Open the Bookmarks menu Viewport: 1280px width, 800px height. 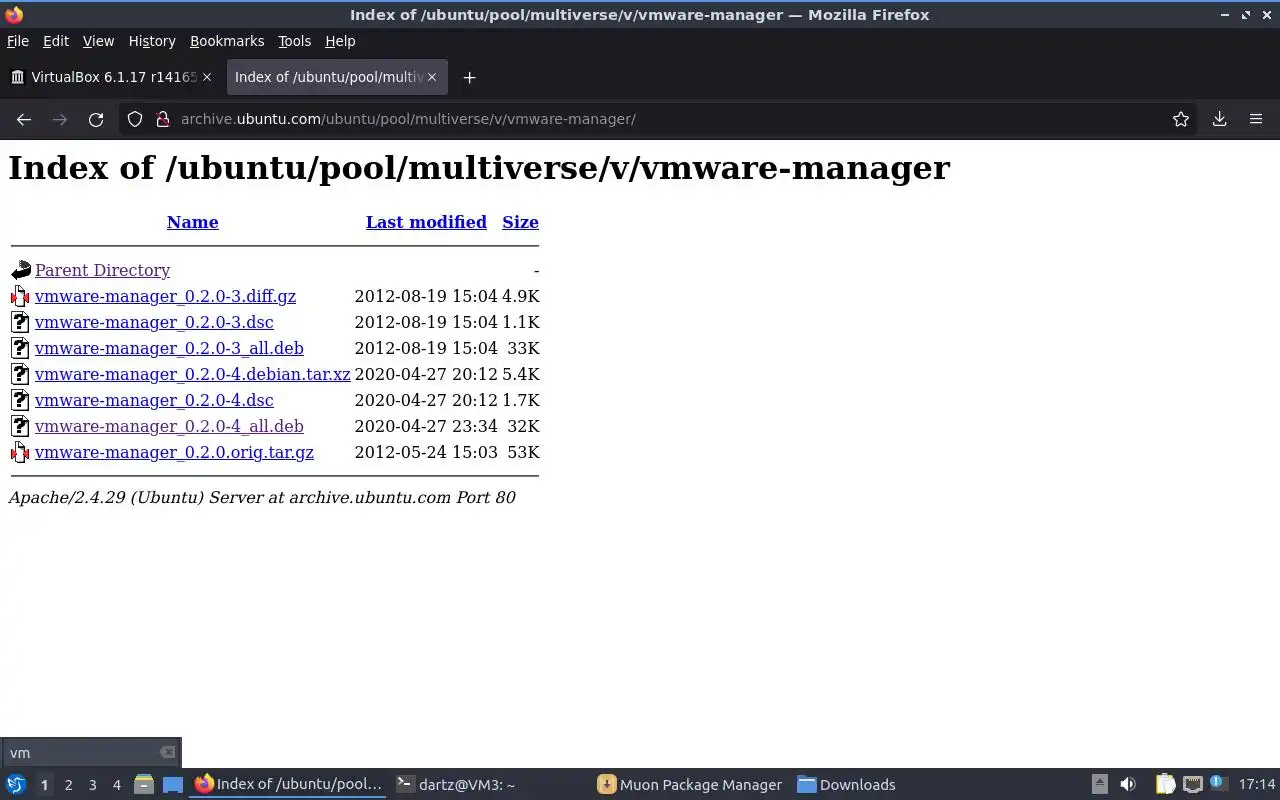pos(227,41)
